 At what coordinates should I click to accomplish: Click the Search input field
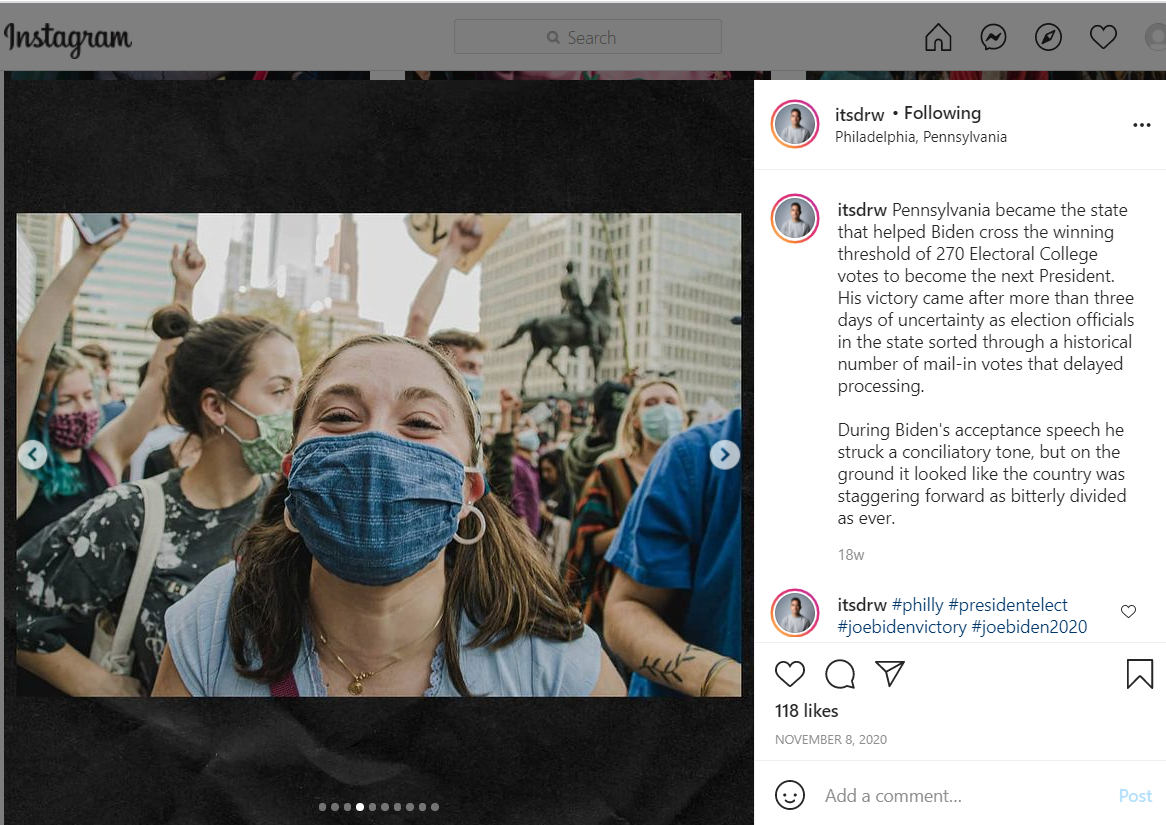[588, 38]
